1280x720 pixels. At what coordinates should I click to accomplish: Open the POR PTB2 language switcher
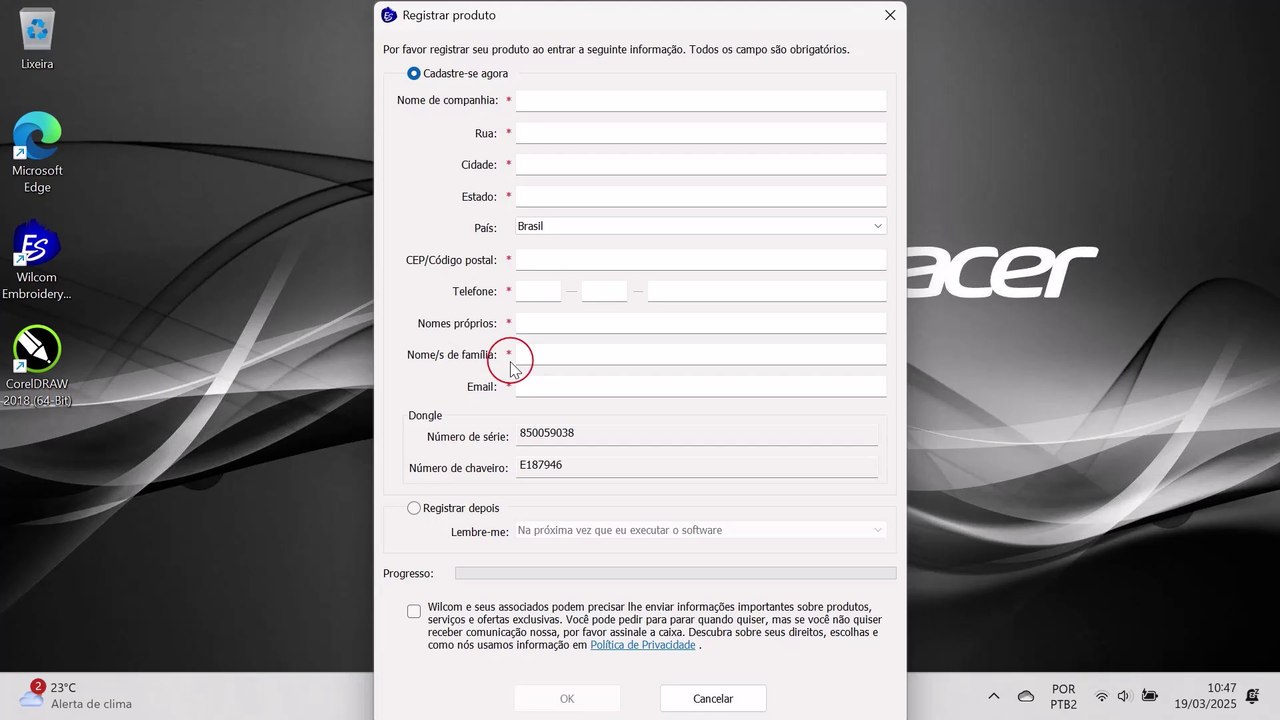tap(1064, 696)
